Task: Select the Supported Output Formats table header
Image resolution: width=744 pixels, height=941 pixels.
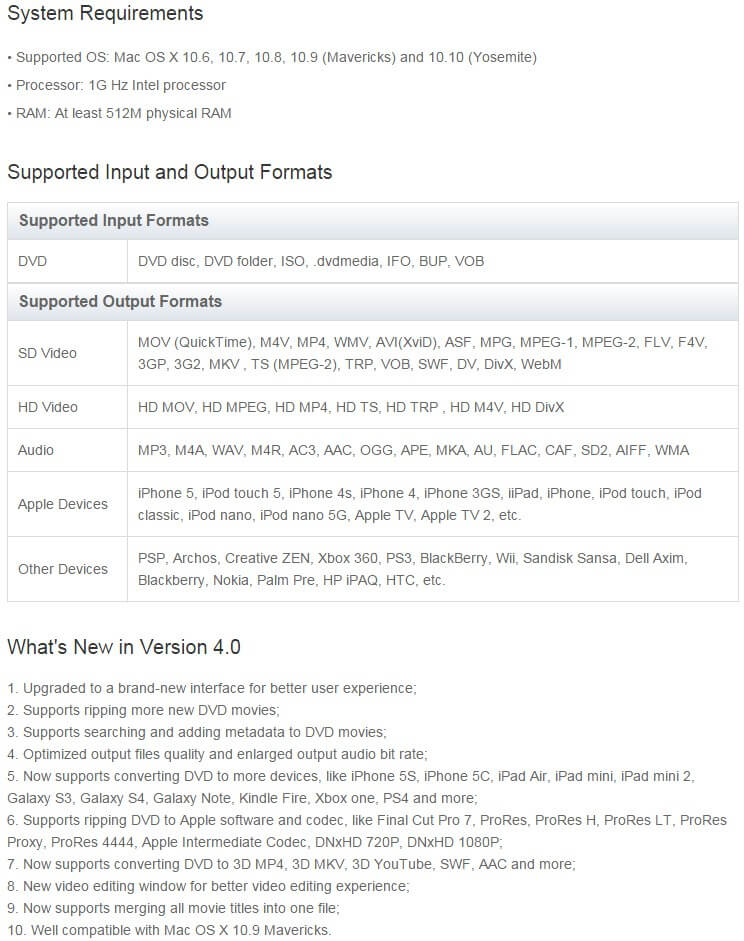Action: coord(373,301)
